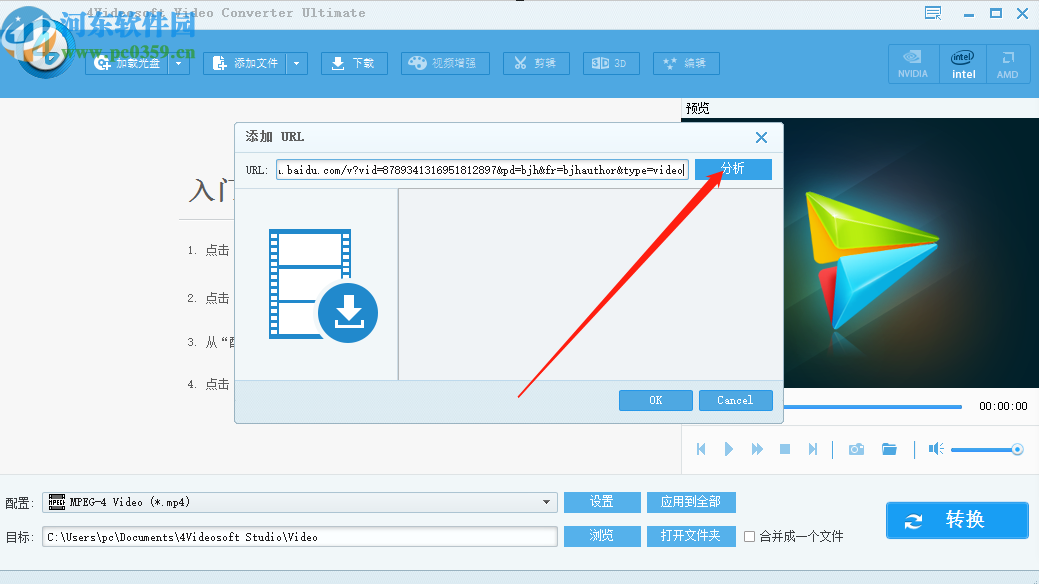Image resolution: width=1039 pixels, height=584 pixels.
Task: Close the Add URL dialog
Action: pyautogui.click(x=761, y=137)
